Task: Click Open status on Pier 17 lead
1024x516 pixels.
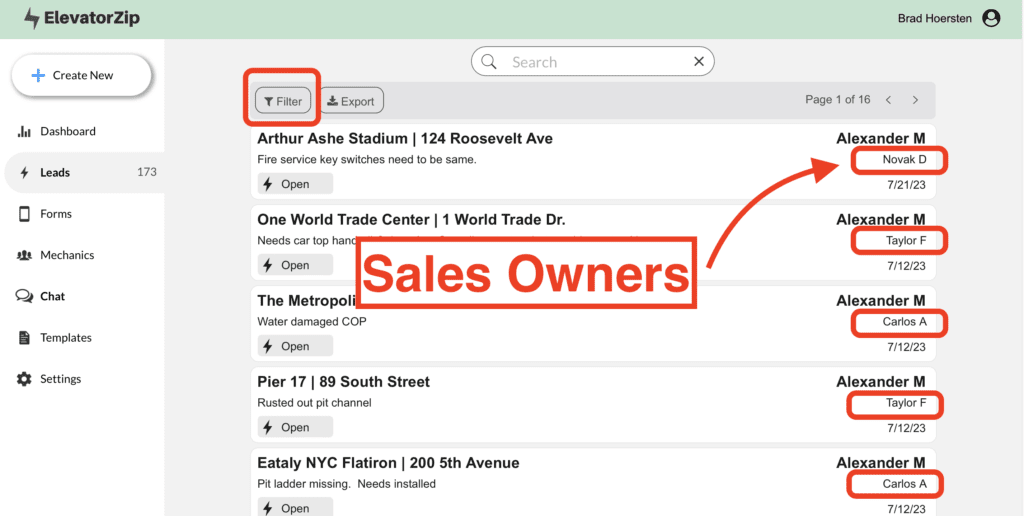Action: click(295, 427)
